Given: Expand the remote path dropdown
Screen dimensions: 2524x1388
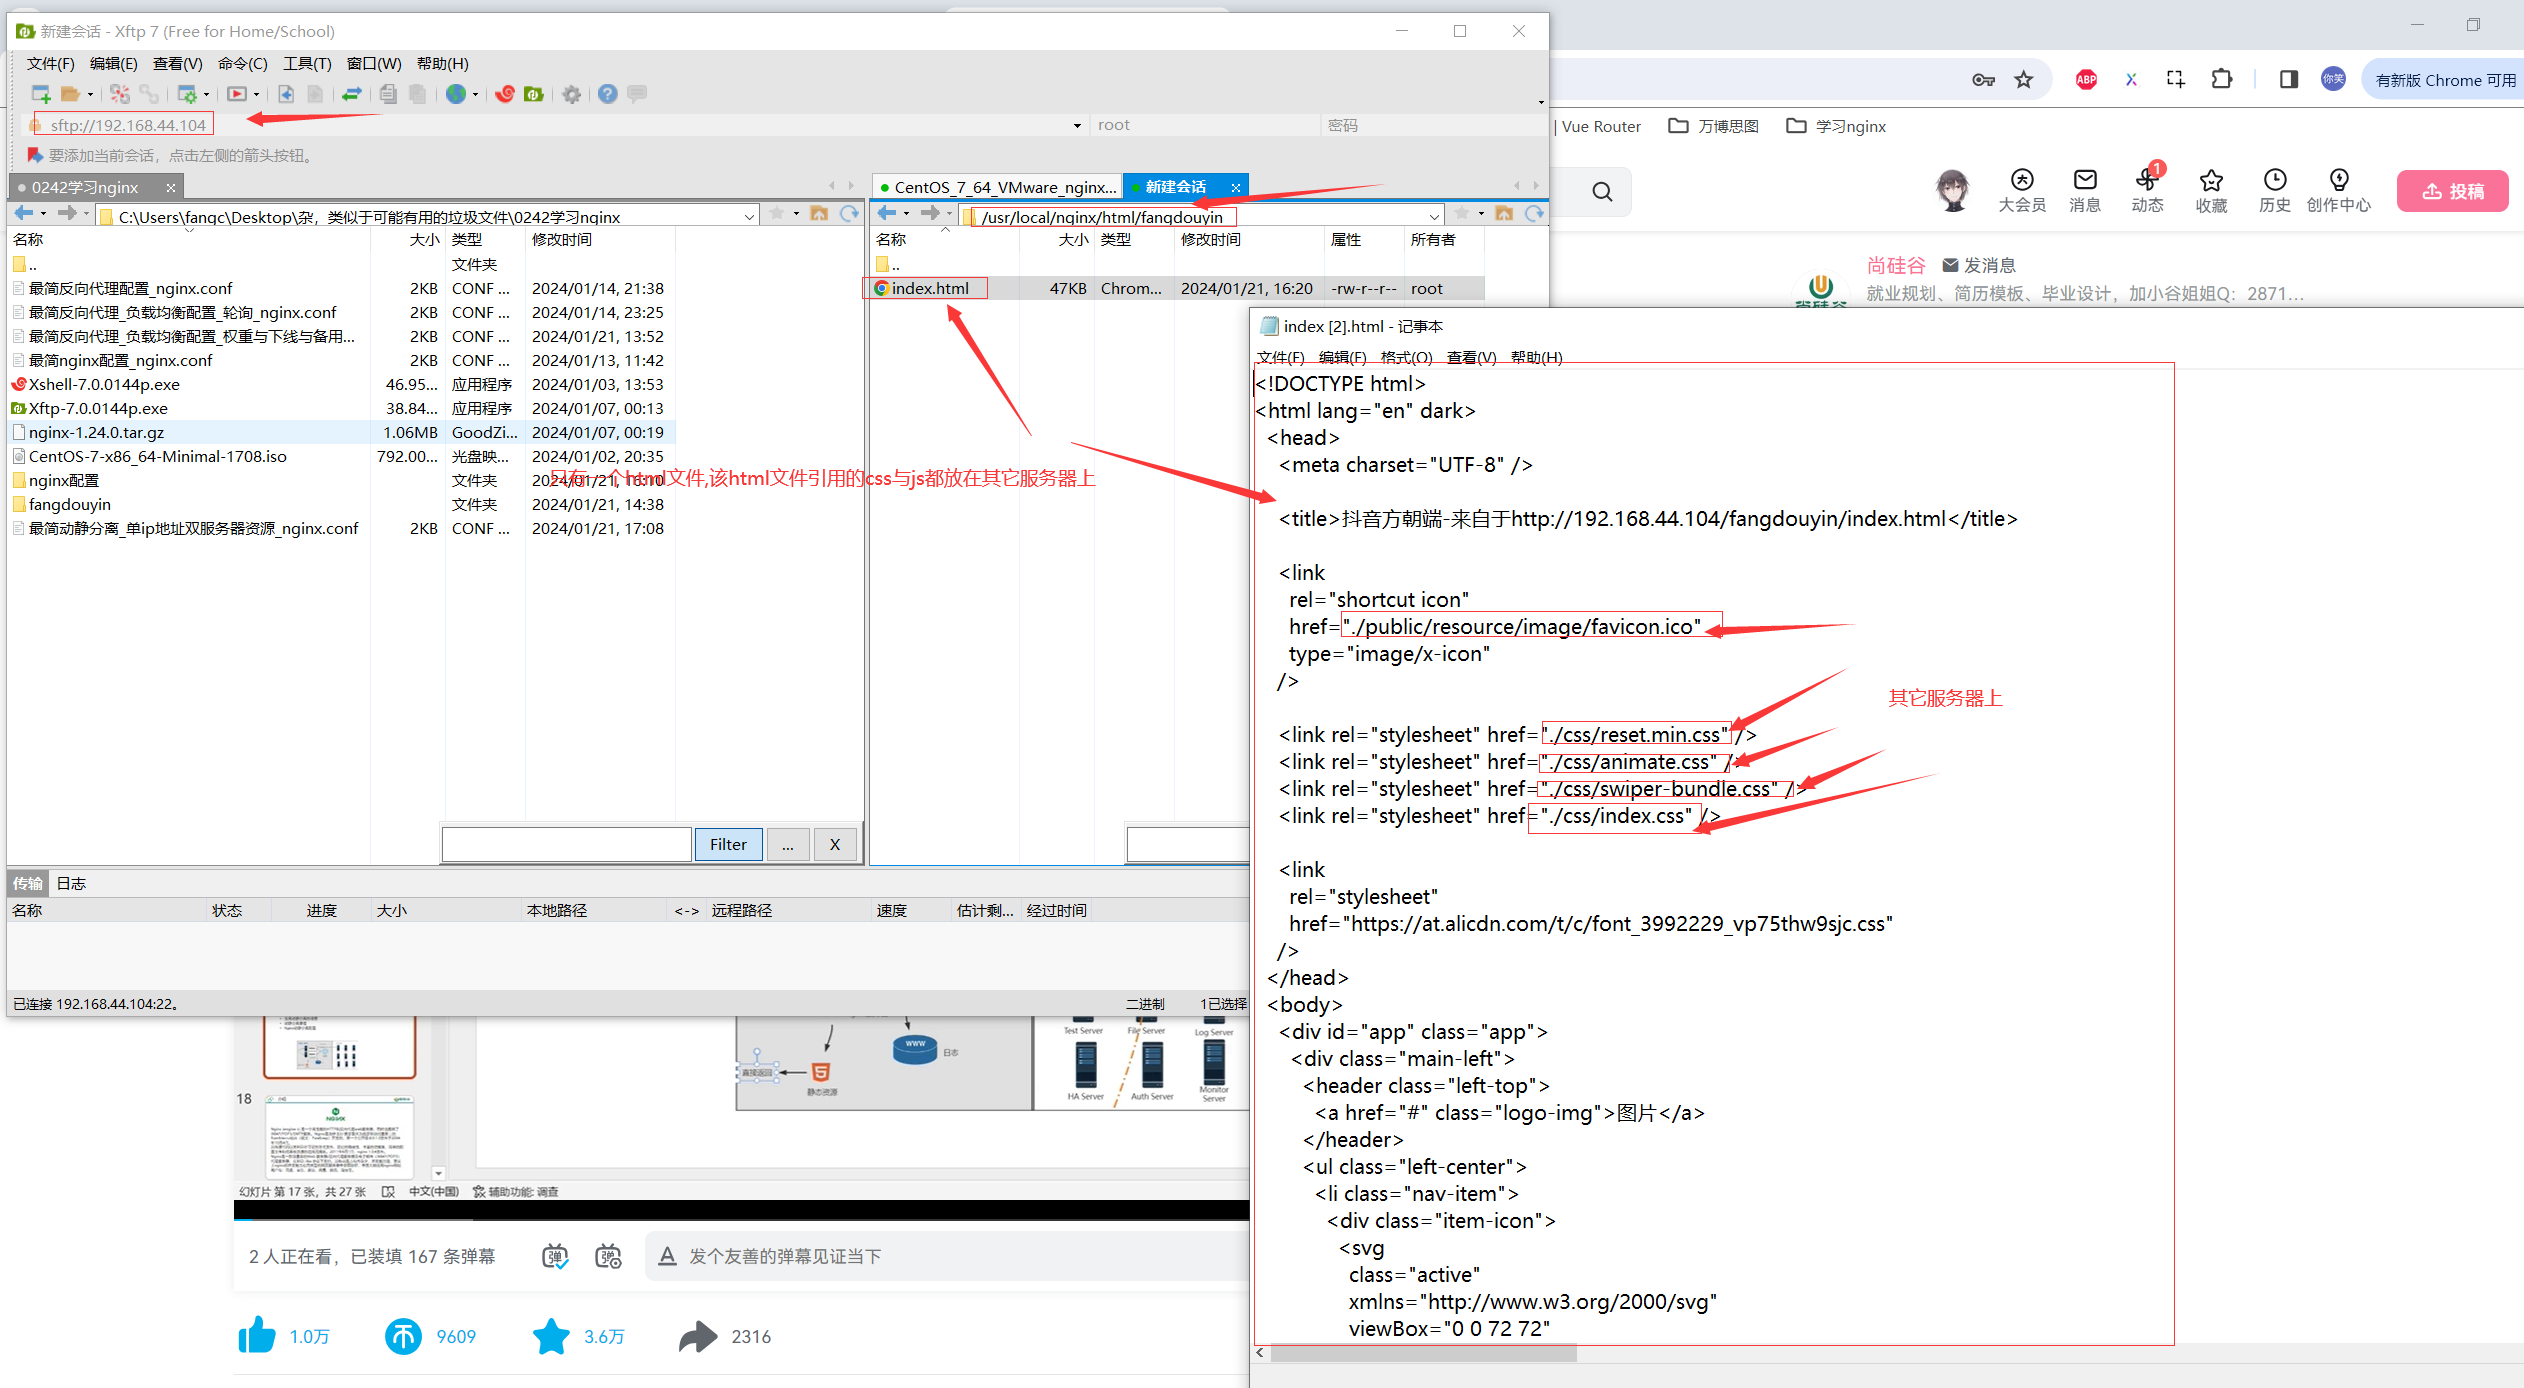Looking at the screenshot, I should [x=1434, y=217].
